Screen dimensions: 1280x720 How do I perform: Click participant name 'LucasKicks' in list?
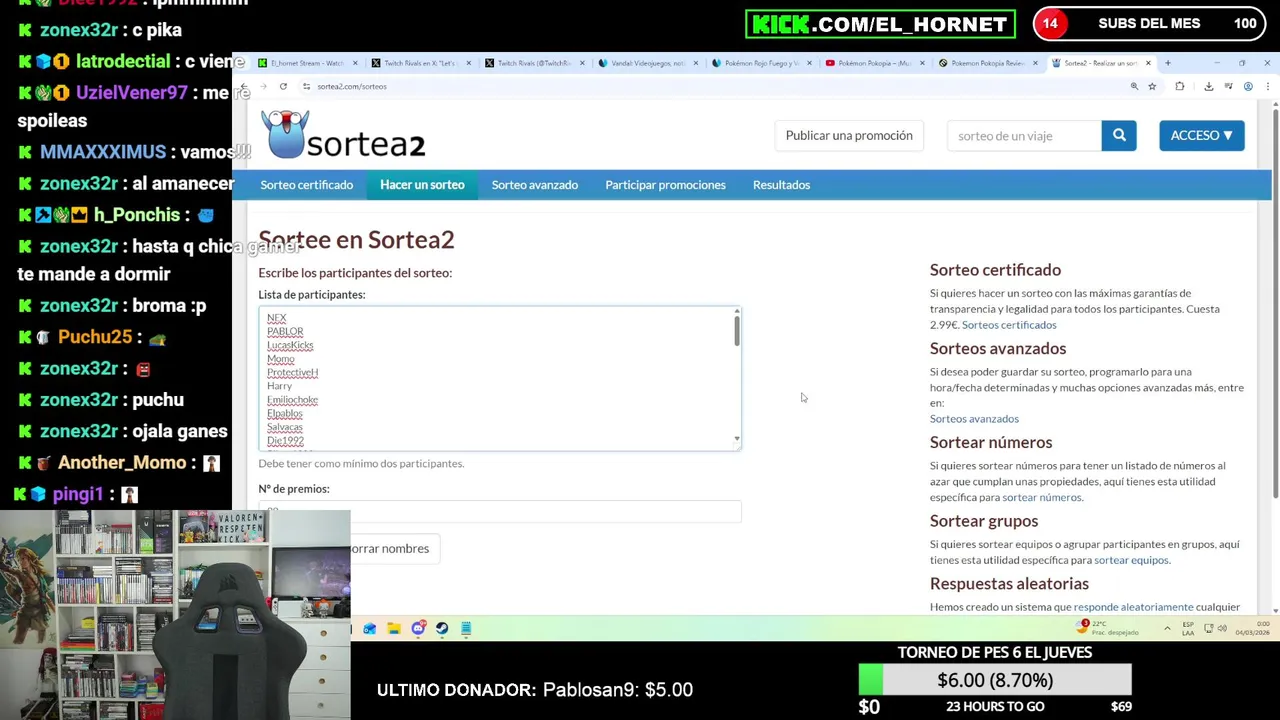[290, 345]
